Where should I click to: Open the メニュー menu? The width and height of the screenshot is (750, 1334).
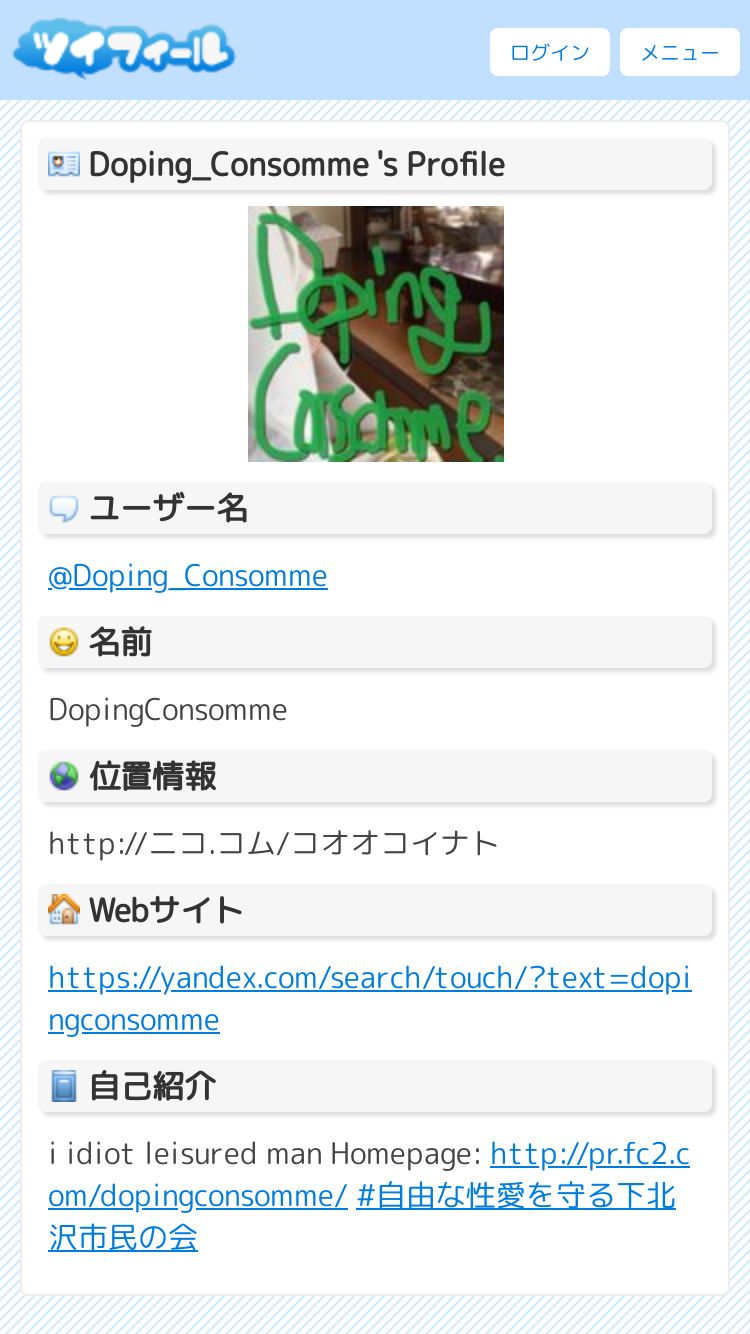click(680, 52)
